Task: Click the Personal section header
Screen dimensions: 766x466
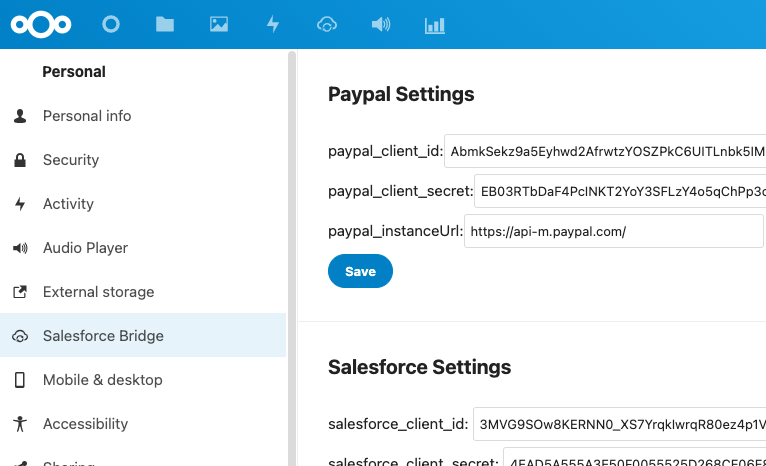Action: (74, 72)
